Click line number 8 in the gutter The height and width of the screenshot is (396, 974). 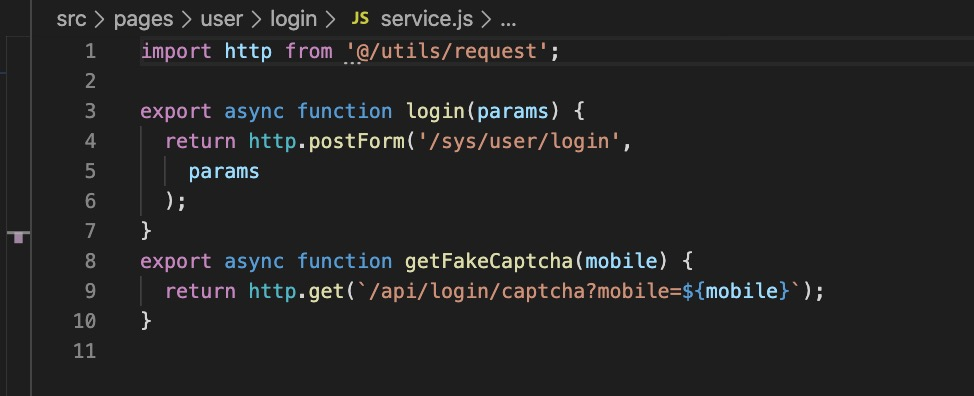[x=91, y=261]
